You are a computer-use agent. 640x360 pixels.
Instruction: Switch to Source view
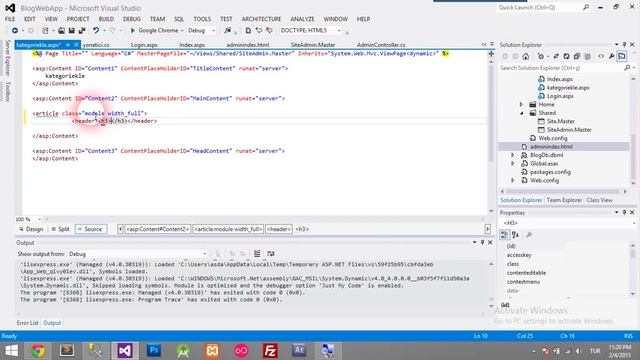click(91, 229)
